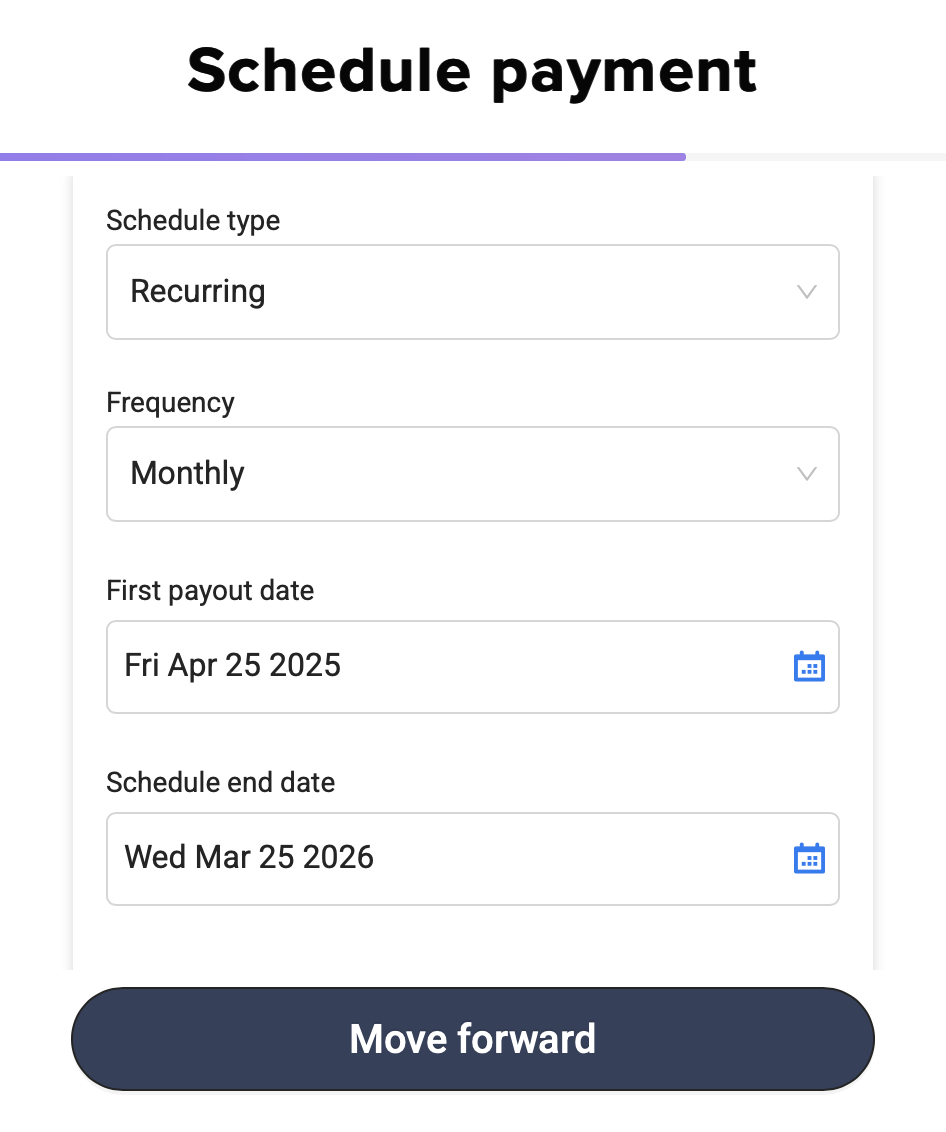Open the Schedule type combo box
Viewport: 946px width, 1132px height.
tap(472, 292)
